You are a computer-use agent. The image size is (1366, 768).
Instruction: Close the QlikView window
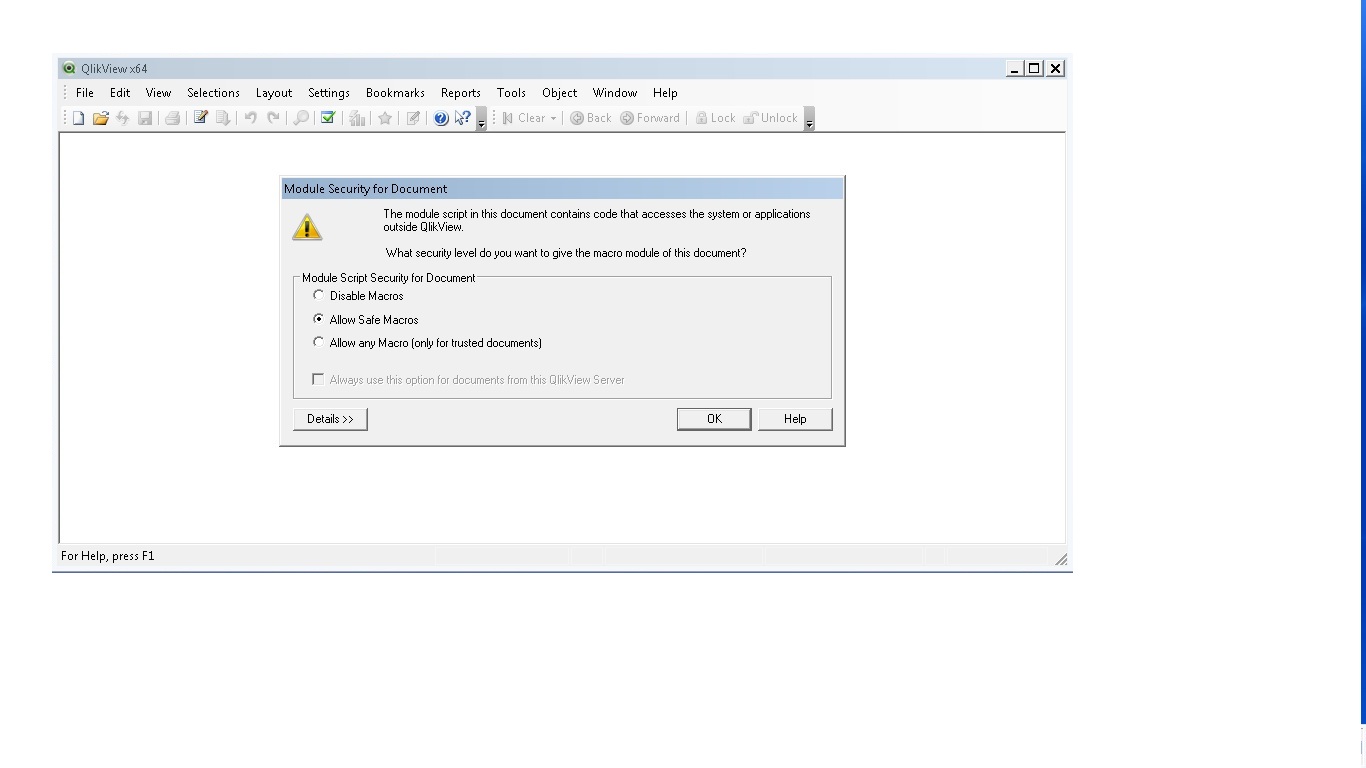click(x=1056, y=69)
